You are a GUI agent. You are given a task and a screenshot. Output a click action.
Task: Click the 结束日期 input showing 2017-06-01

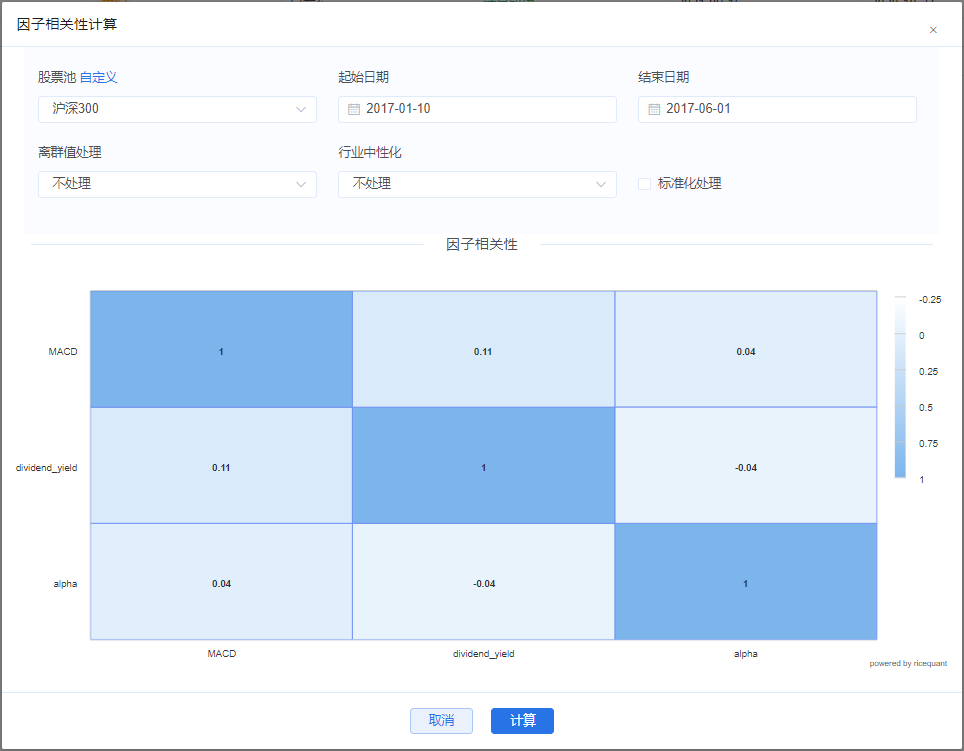pos(785,109)
